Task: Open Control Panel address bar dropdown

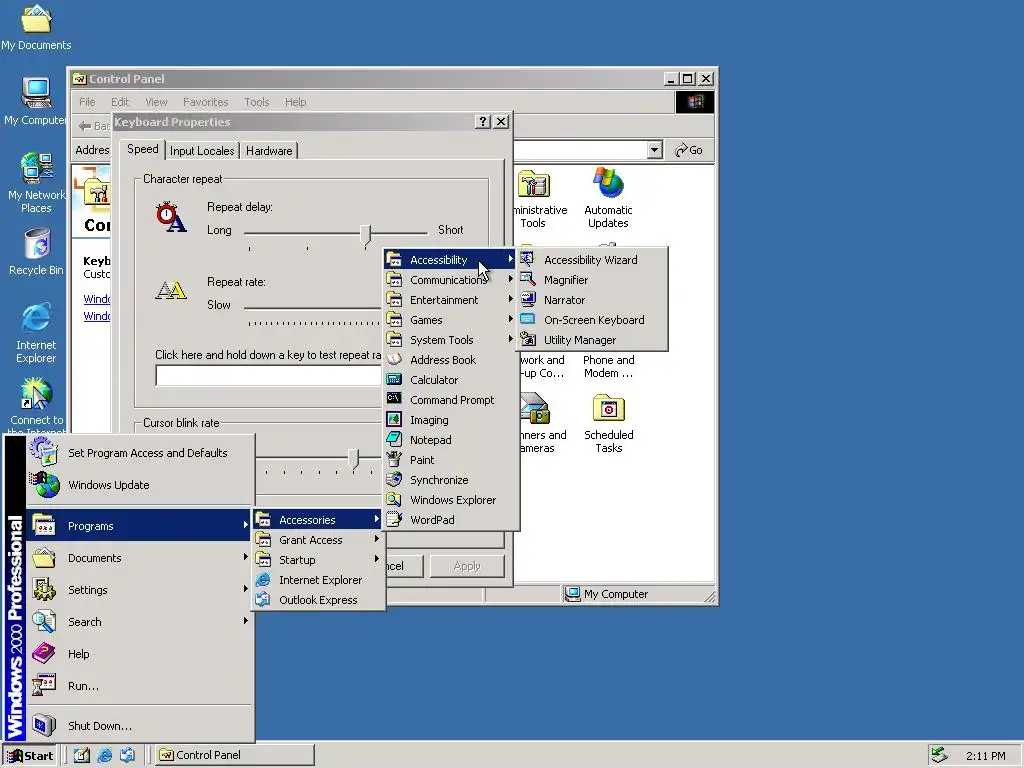Action: pos(655,150)
